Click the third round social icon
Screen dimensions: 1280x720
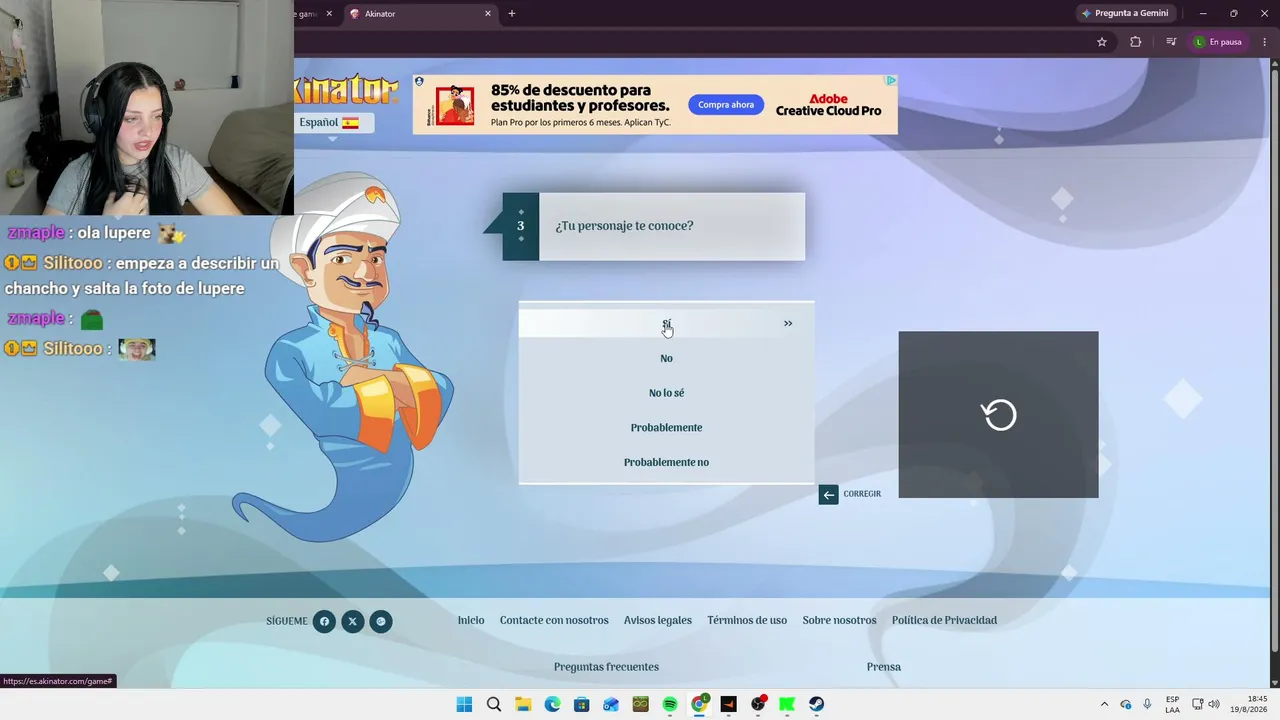coord(381,621)
